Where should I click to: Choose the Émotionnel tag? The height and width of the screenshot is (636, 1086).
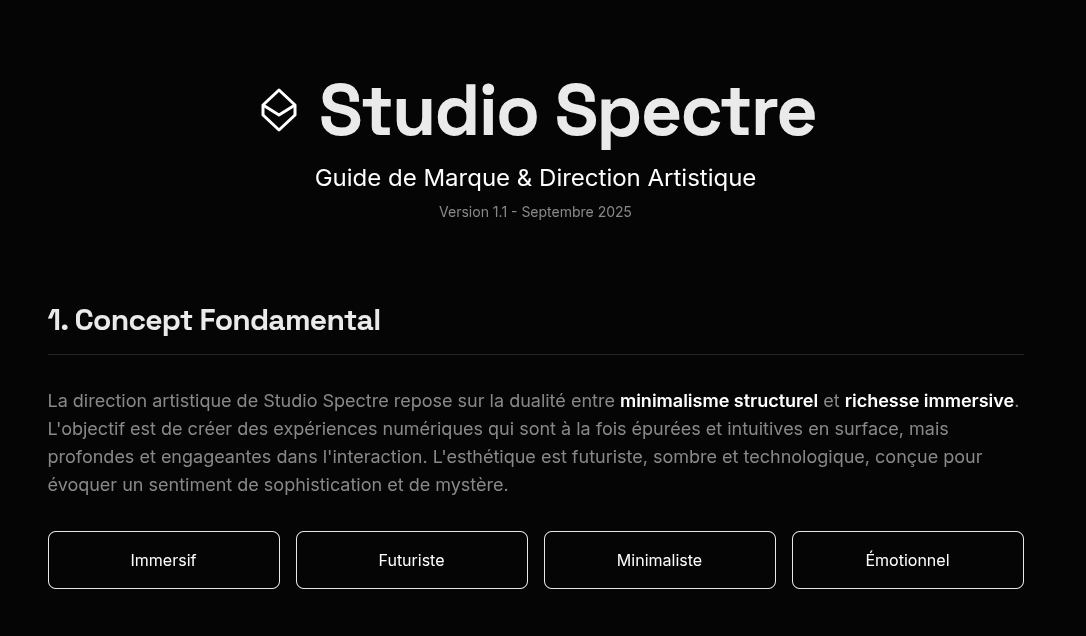[x=907, y=560]
